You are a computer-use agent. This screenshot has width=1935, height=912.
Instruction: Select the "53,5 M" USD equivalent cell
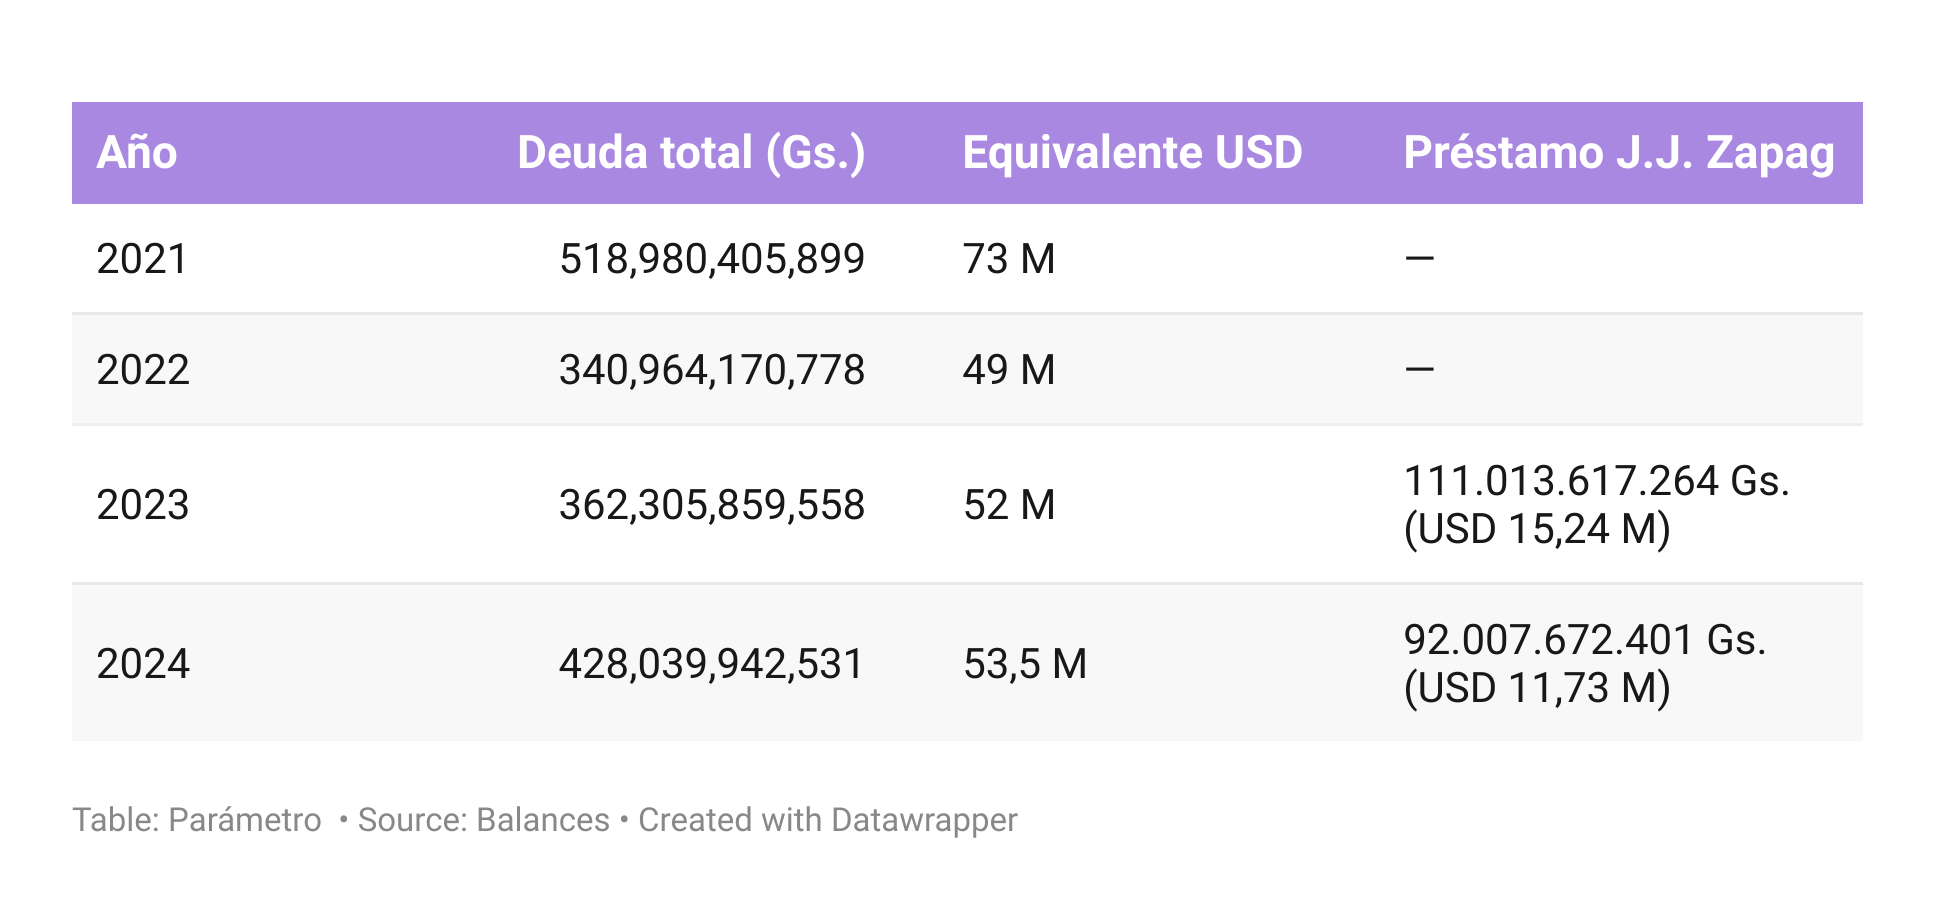click(x=1025, y=664)
